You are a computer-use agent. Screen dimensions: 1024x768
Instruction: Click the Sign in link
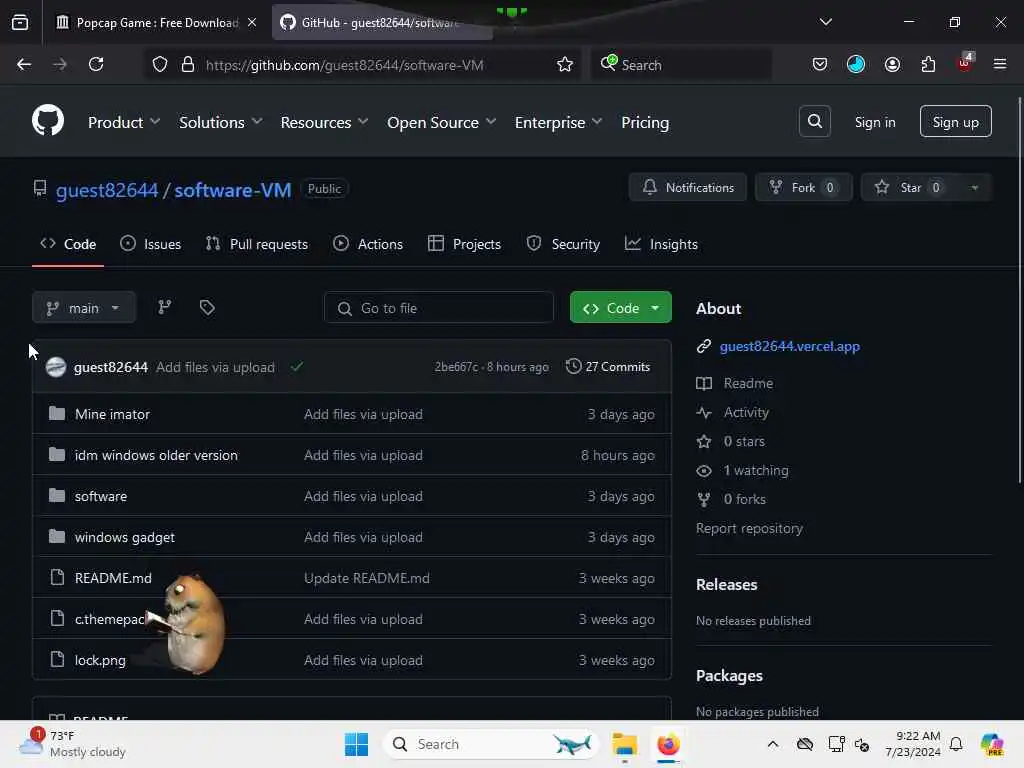point(874,122)
